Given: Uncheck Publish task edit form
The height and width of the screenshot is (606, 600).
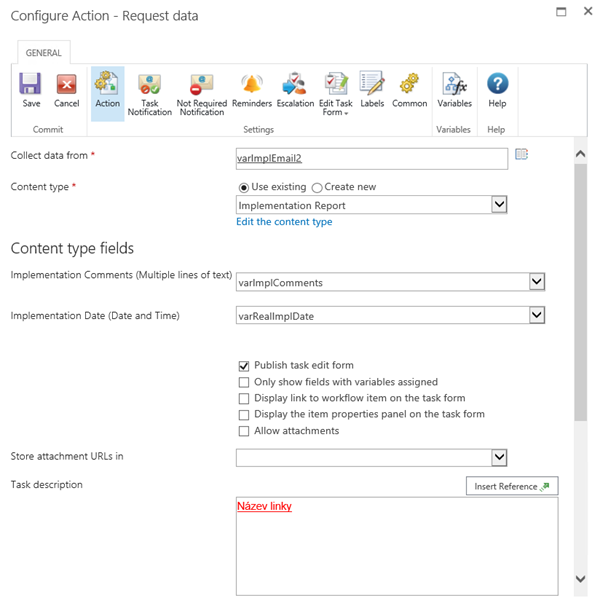Looking at the screenshot, I should click(244, 366).
